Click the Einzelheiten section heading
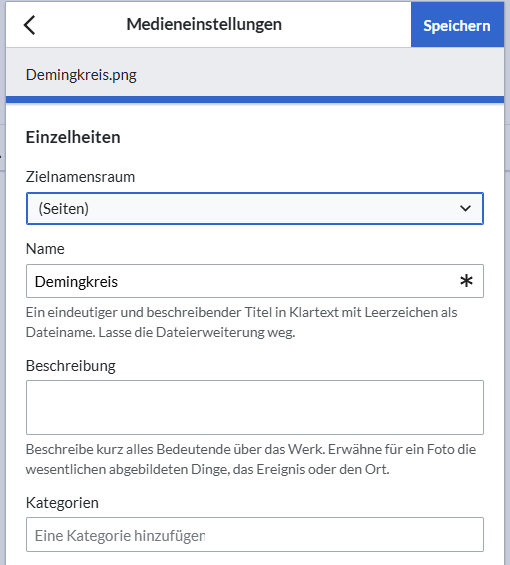The height and width of the screenshot is (565, 510). tap(73, 137)
